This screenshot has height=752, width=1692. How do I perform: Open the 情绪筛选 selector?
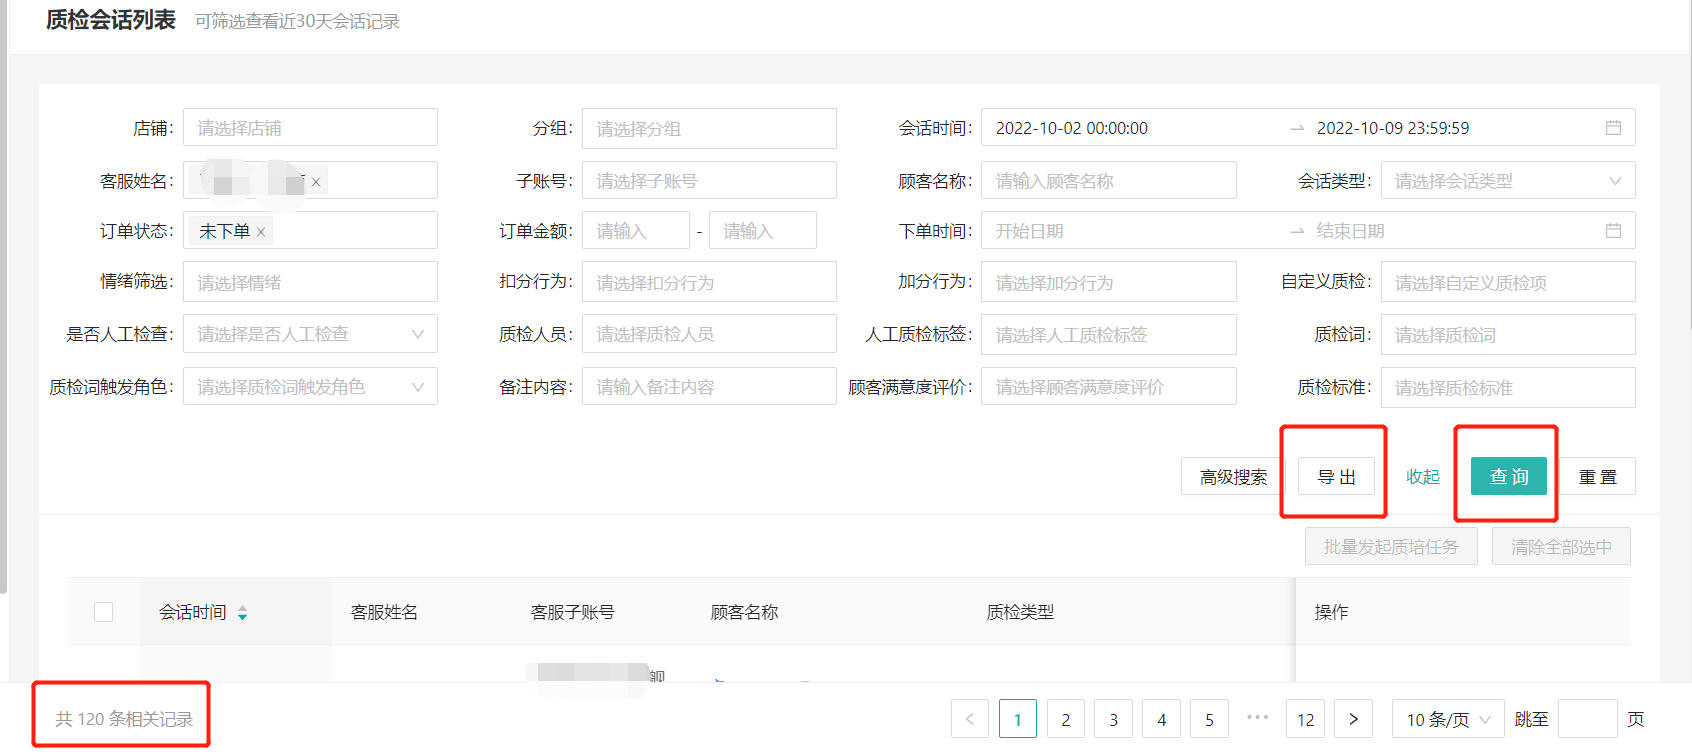[x=310, y=282]
